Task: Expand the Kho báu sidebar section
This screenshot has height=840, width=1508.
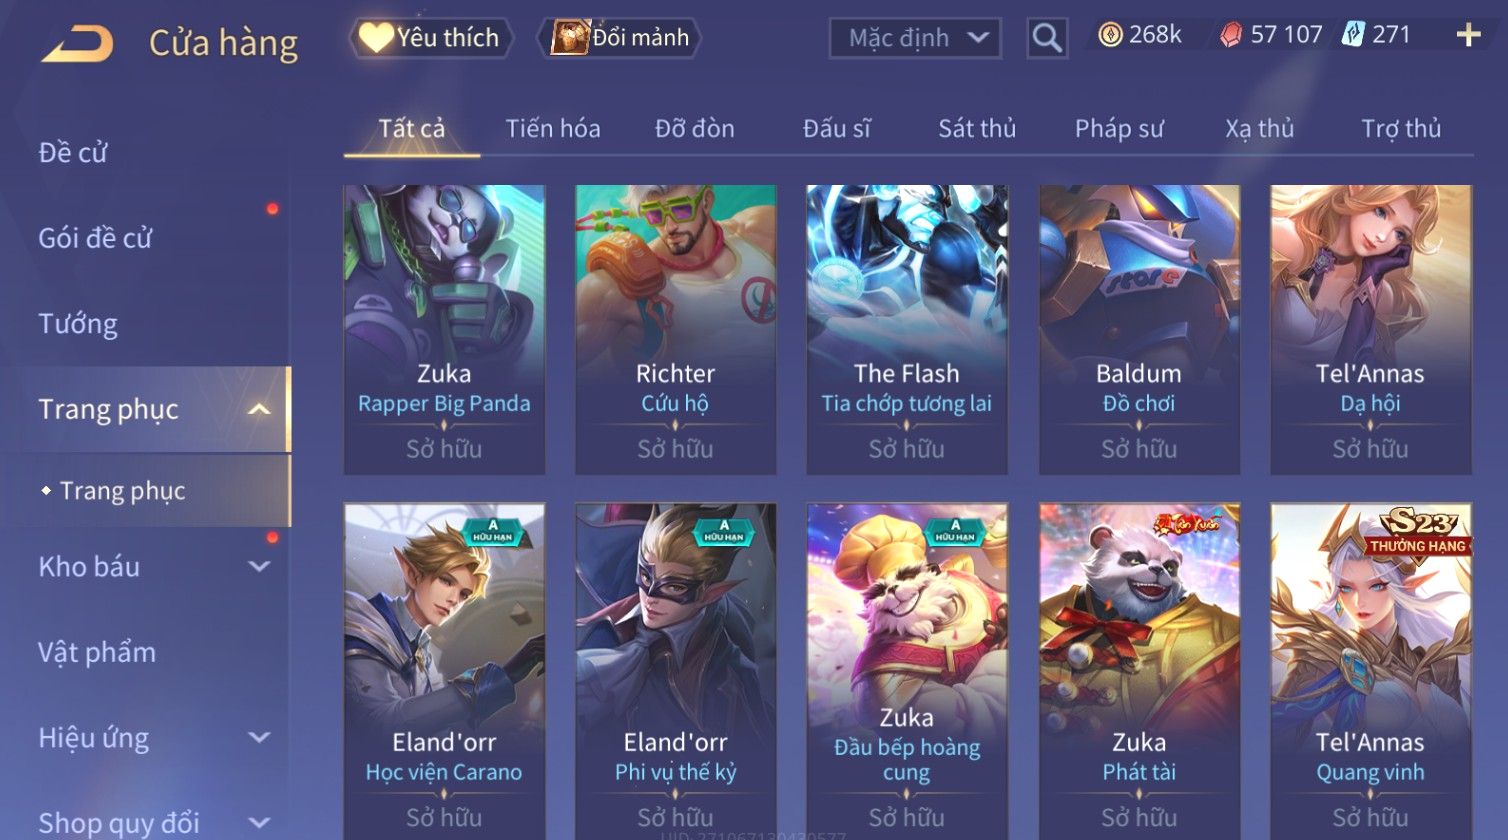Action: coord(259,567)
